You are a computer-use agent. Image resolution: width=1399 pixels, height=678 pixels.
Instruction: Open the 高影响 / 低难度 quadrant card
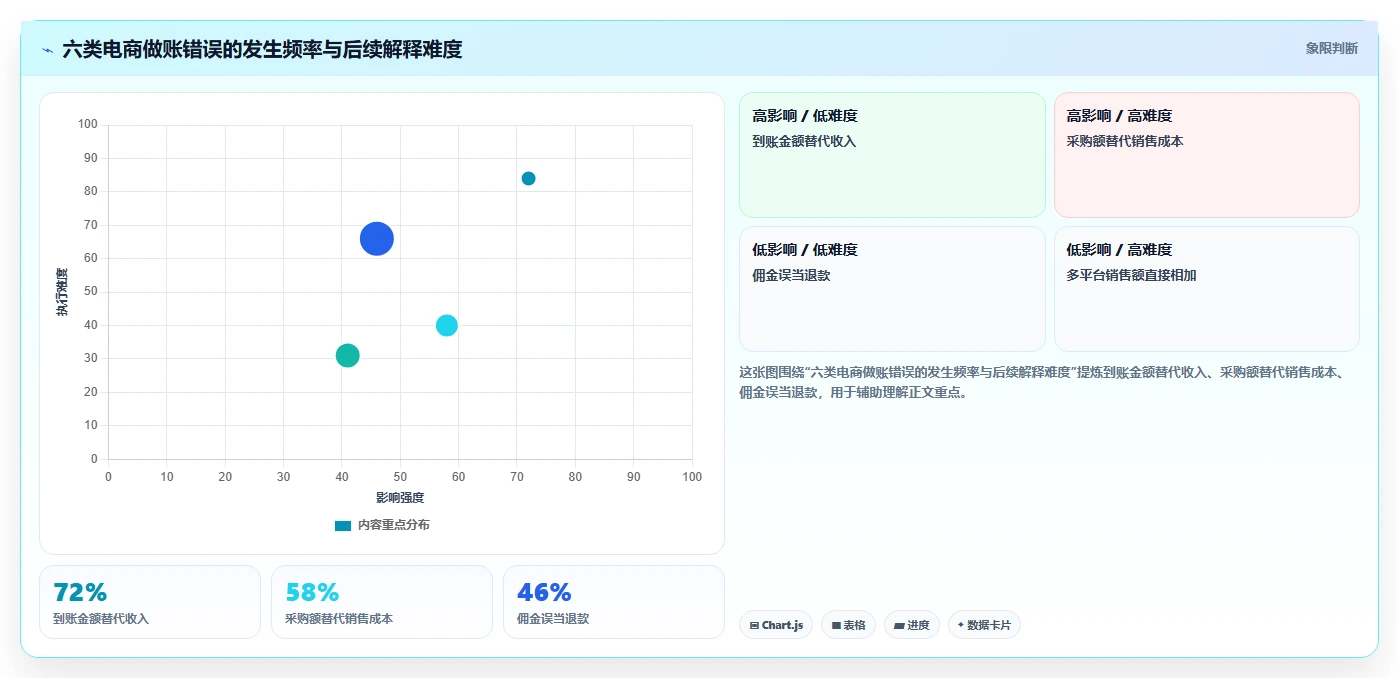point(892,155)
